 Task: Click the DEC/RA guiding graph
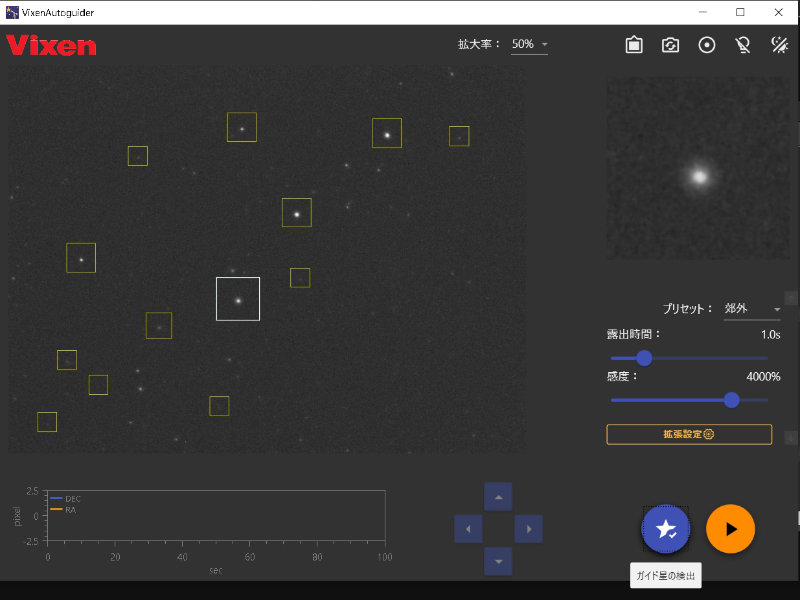click(216, 516)
